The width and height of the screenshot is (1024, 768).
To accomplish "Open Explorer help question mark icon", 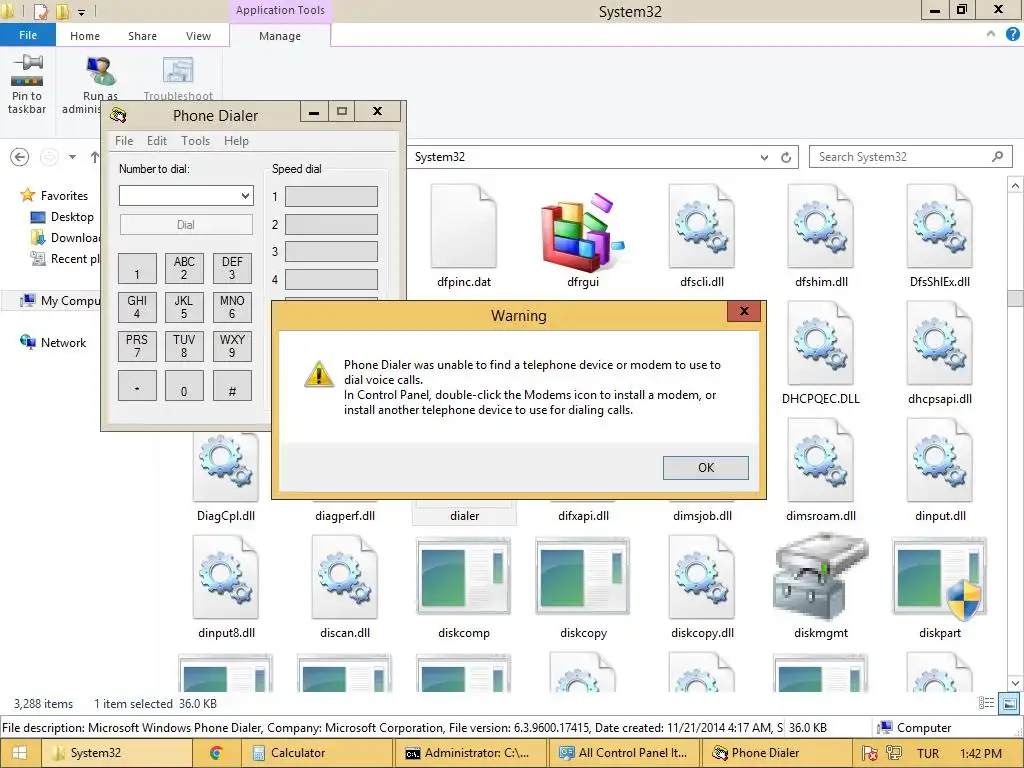I will click(1012, 34).
